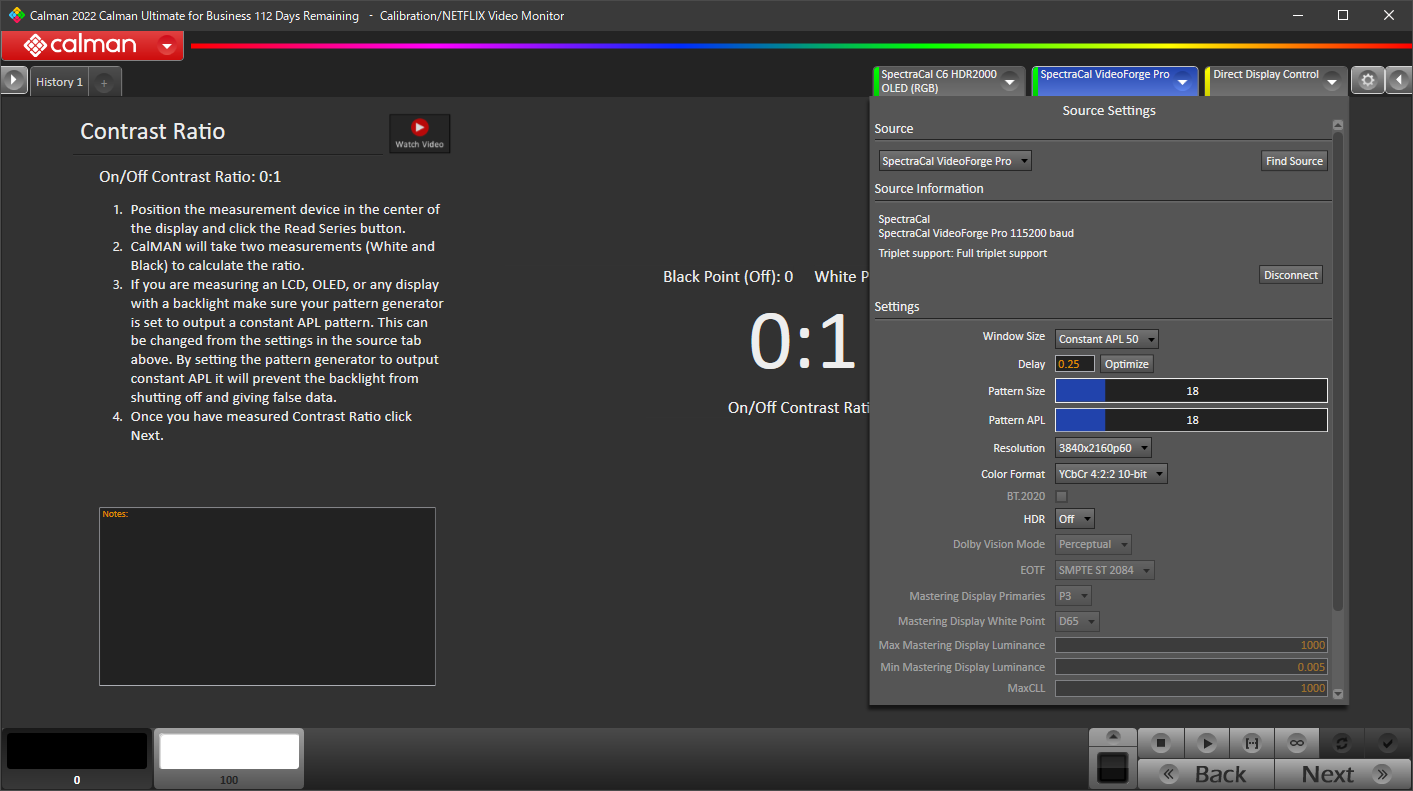1413x791 pixels.
Task: Open the Color Format dropdown
Action: [x=1111, y=474]
